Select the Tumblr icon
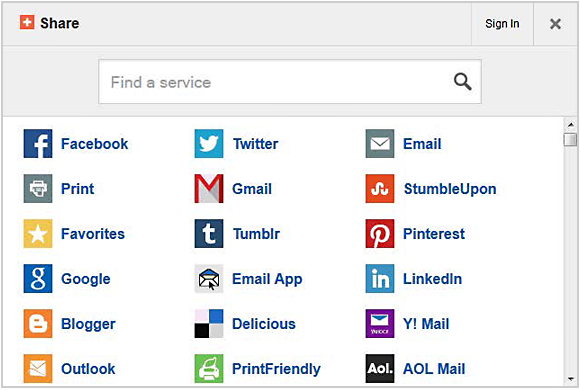 pos(209,233)
